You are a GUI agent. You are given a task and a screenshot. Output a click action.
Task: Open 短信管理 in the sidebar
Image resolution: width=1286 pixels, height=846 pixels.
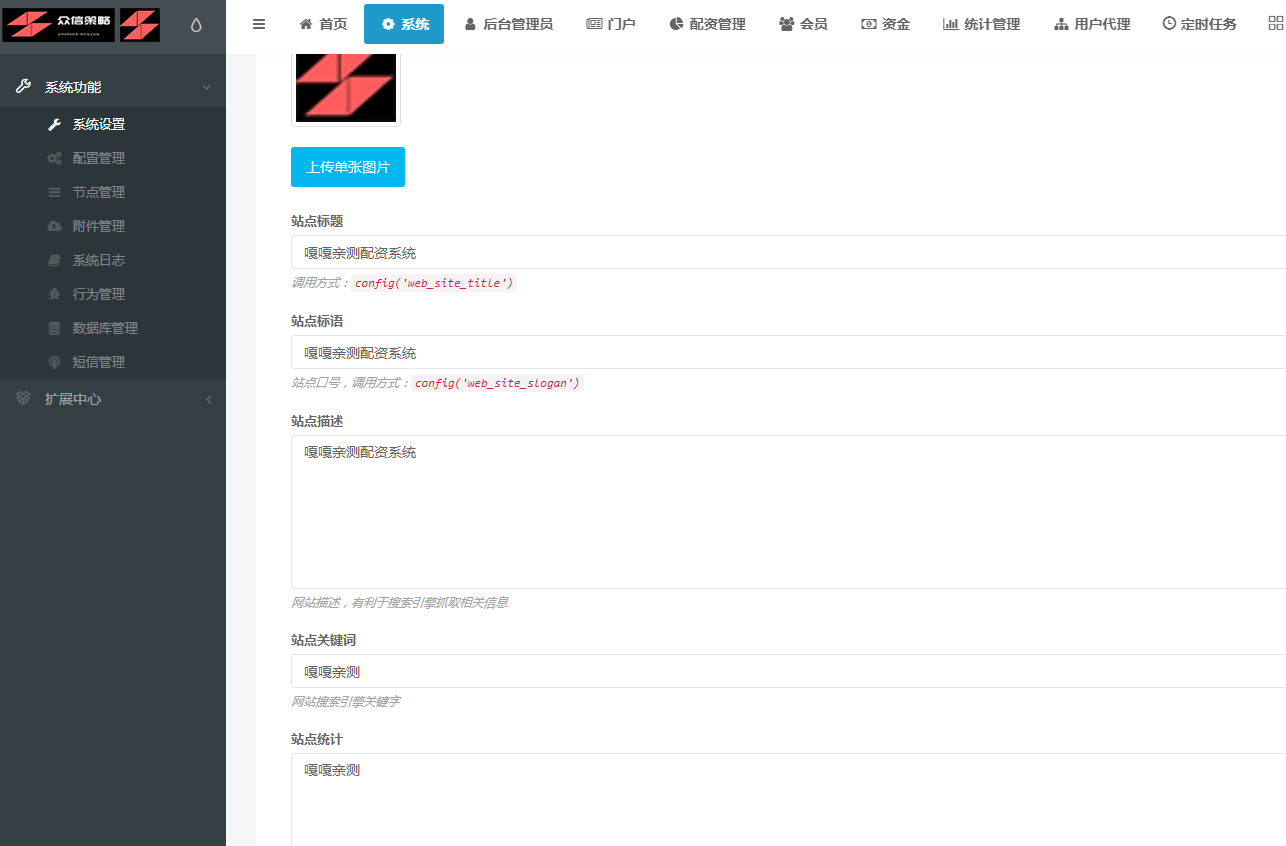(x=98, y=362)
